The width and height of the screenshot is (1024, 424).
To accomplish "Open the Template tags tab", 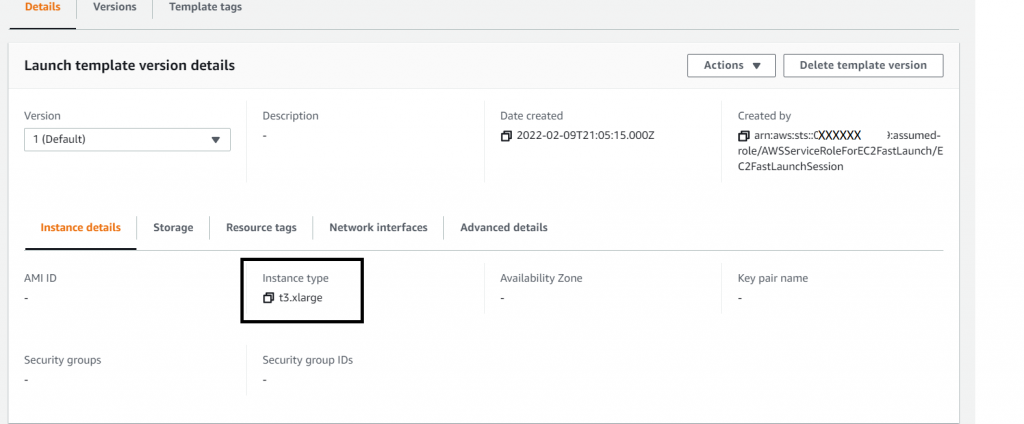I will point(205,7).
